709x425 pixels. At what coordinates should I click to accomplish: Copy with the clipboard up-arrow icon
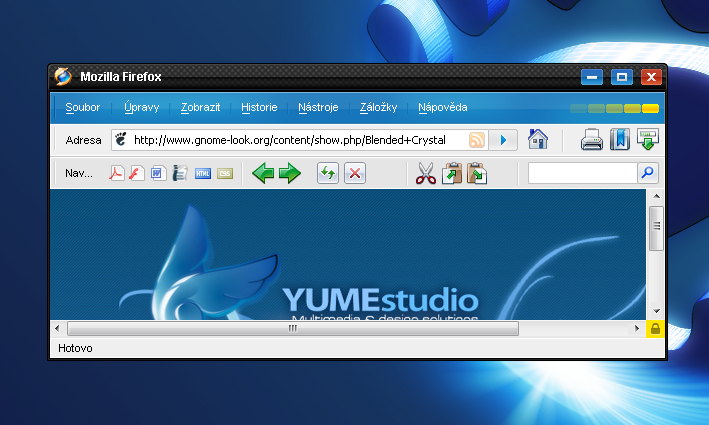[x=452, y=173]
